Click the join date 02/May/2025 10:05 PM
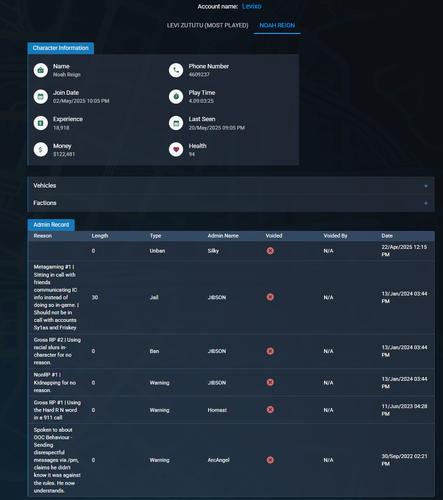The height and width of the screenshot is (500, 443). pyautogui.click(x=81, y=101)
